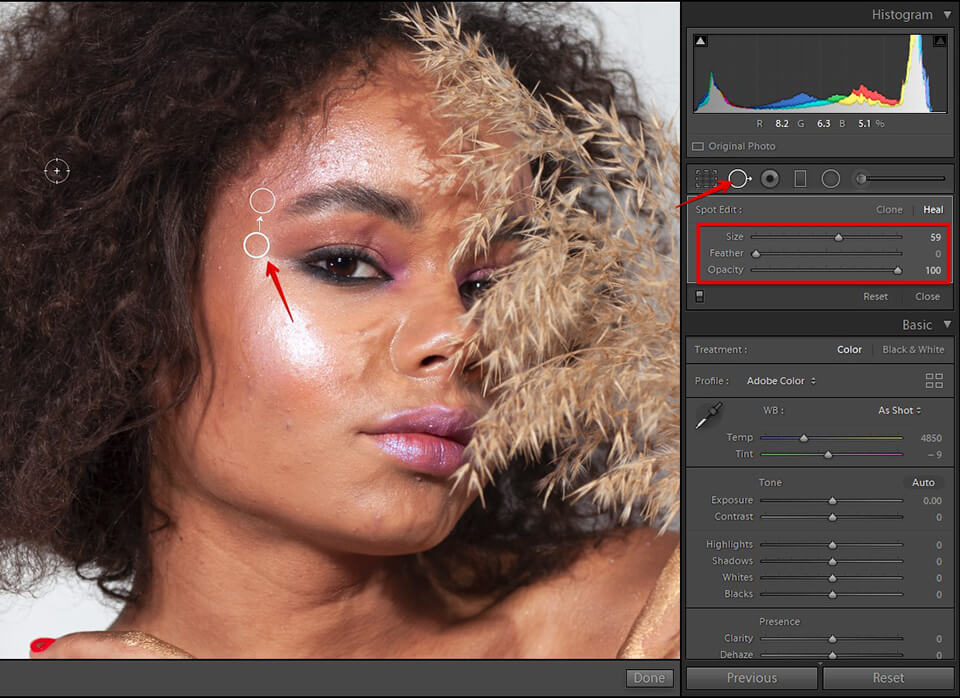960x698 pixels.
Task: Open the profile browser grid icon
Action: coord(934,381)
